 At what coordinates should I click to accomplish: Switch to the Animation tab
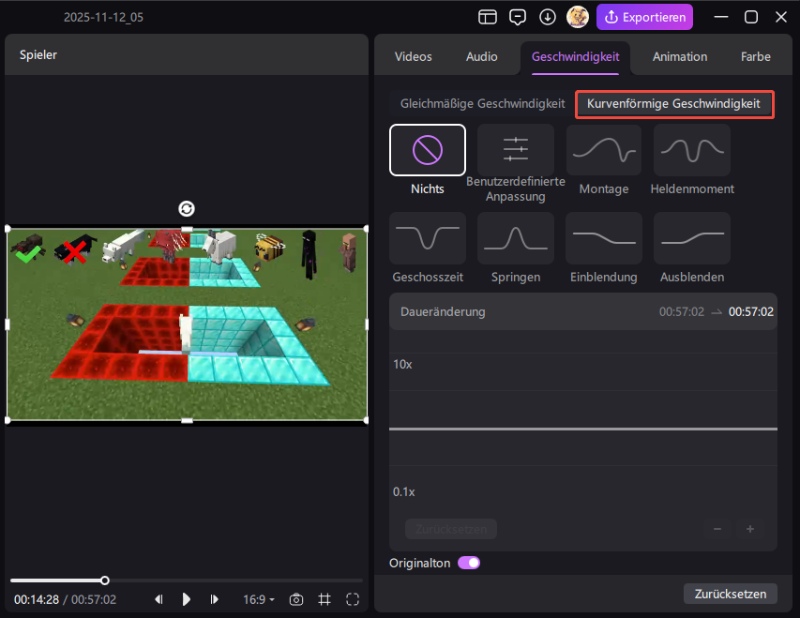point(679,57)
